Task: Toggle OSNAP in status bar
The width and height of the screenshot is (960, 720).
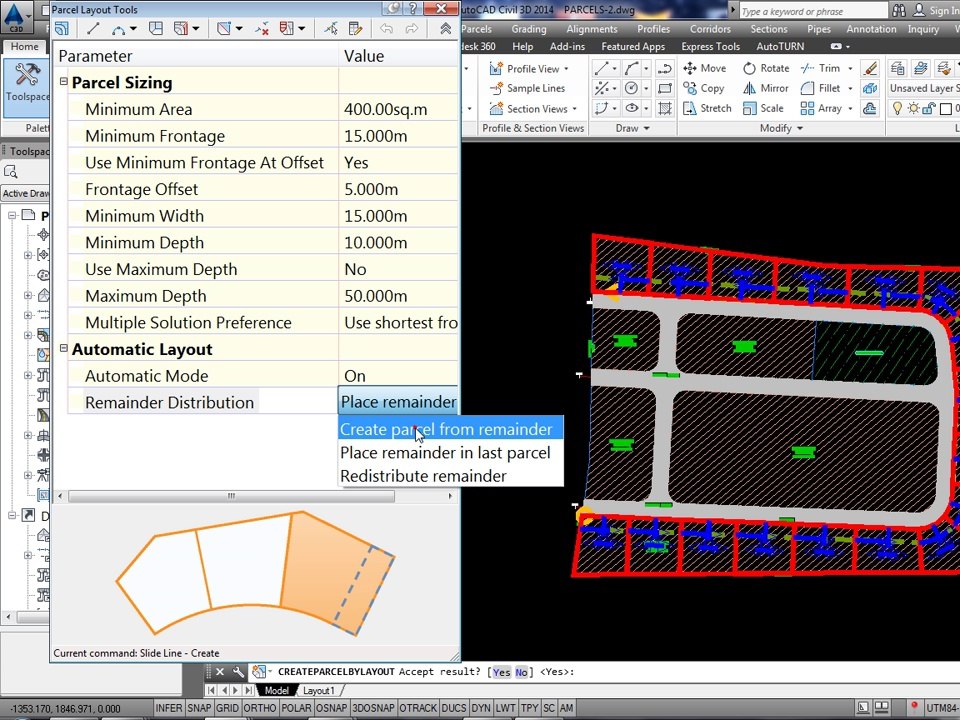Action: tap(332, 708)
